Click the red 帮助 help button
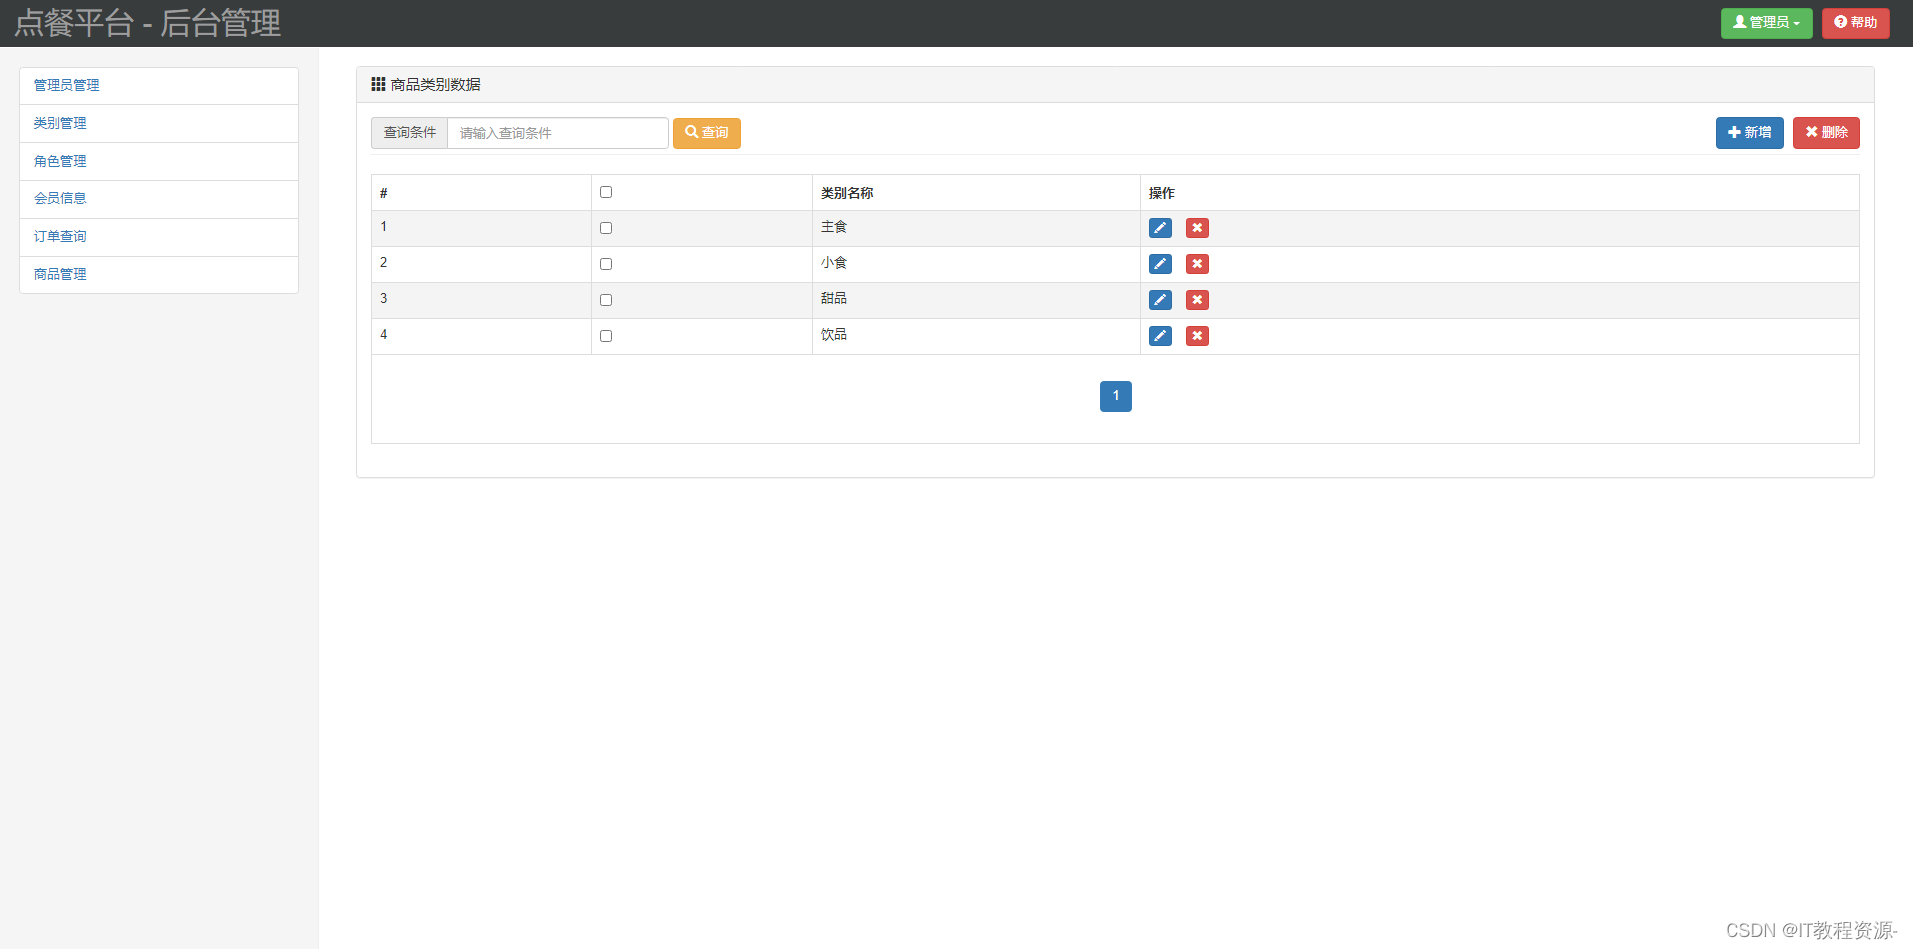The width and height of the screenshot is (1913, 949). (x=1855, y=23)
